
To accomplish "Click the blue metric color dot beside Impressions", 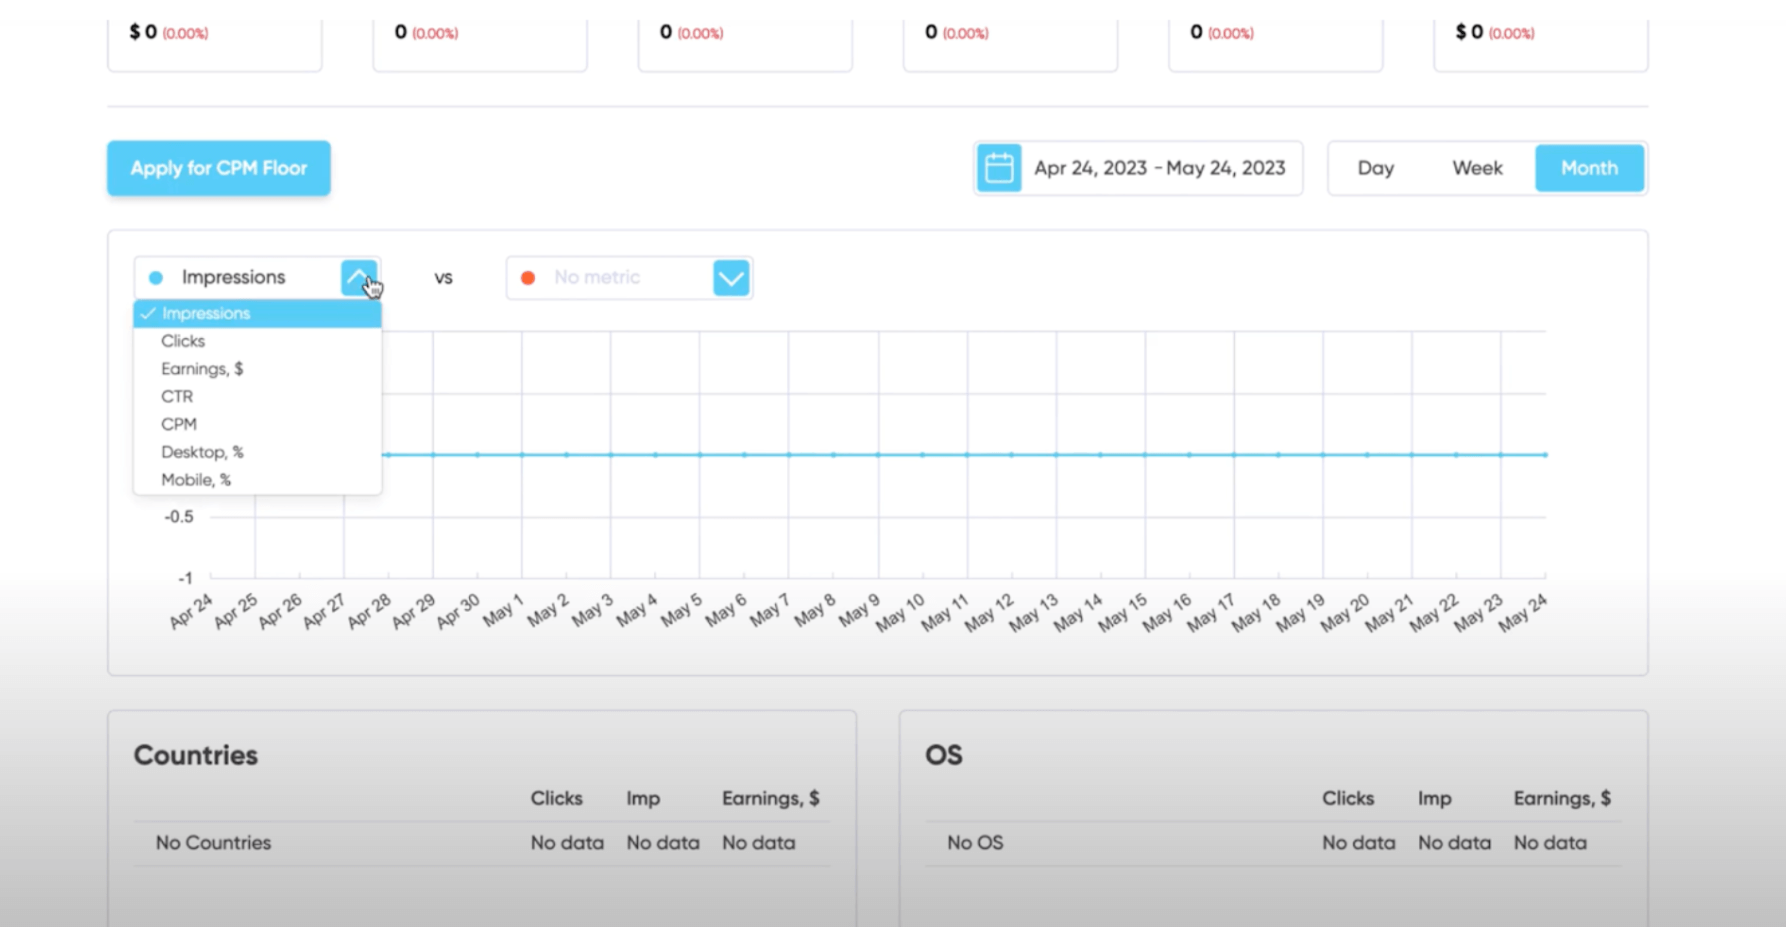I will coord(154,276).
